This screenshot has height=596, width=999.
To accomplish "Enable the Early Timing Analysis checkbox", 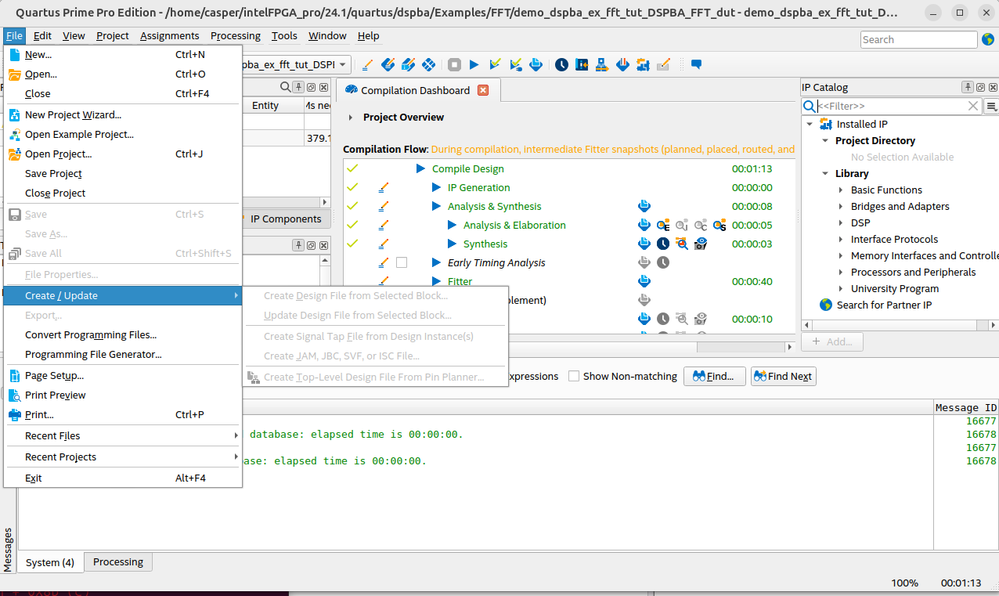I will tap(402, 263).
